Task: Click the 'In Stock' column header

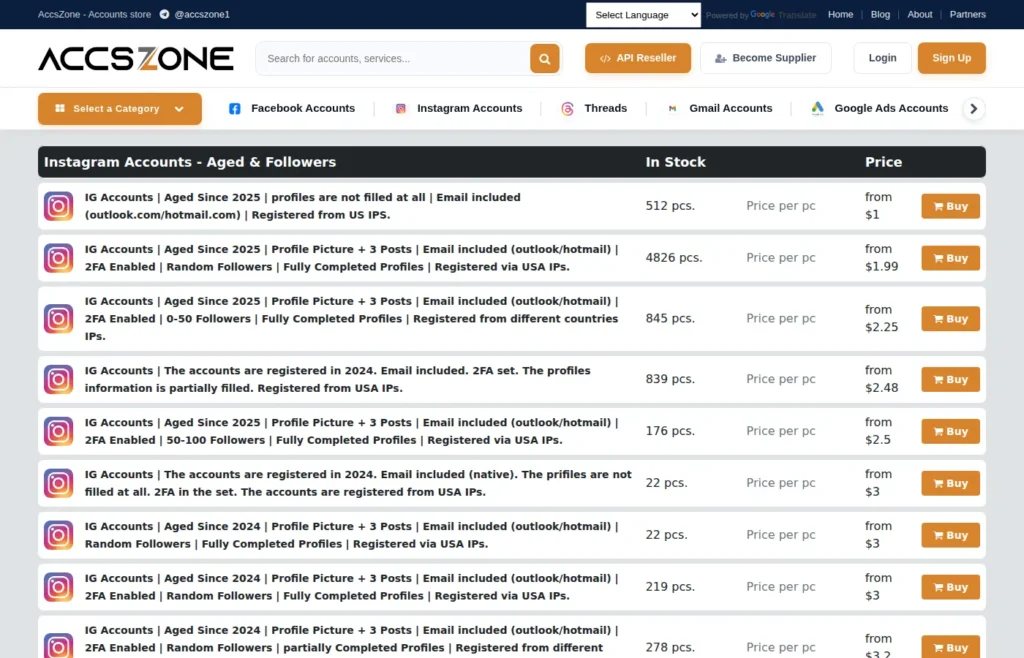Action: point(675,162)
